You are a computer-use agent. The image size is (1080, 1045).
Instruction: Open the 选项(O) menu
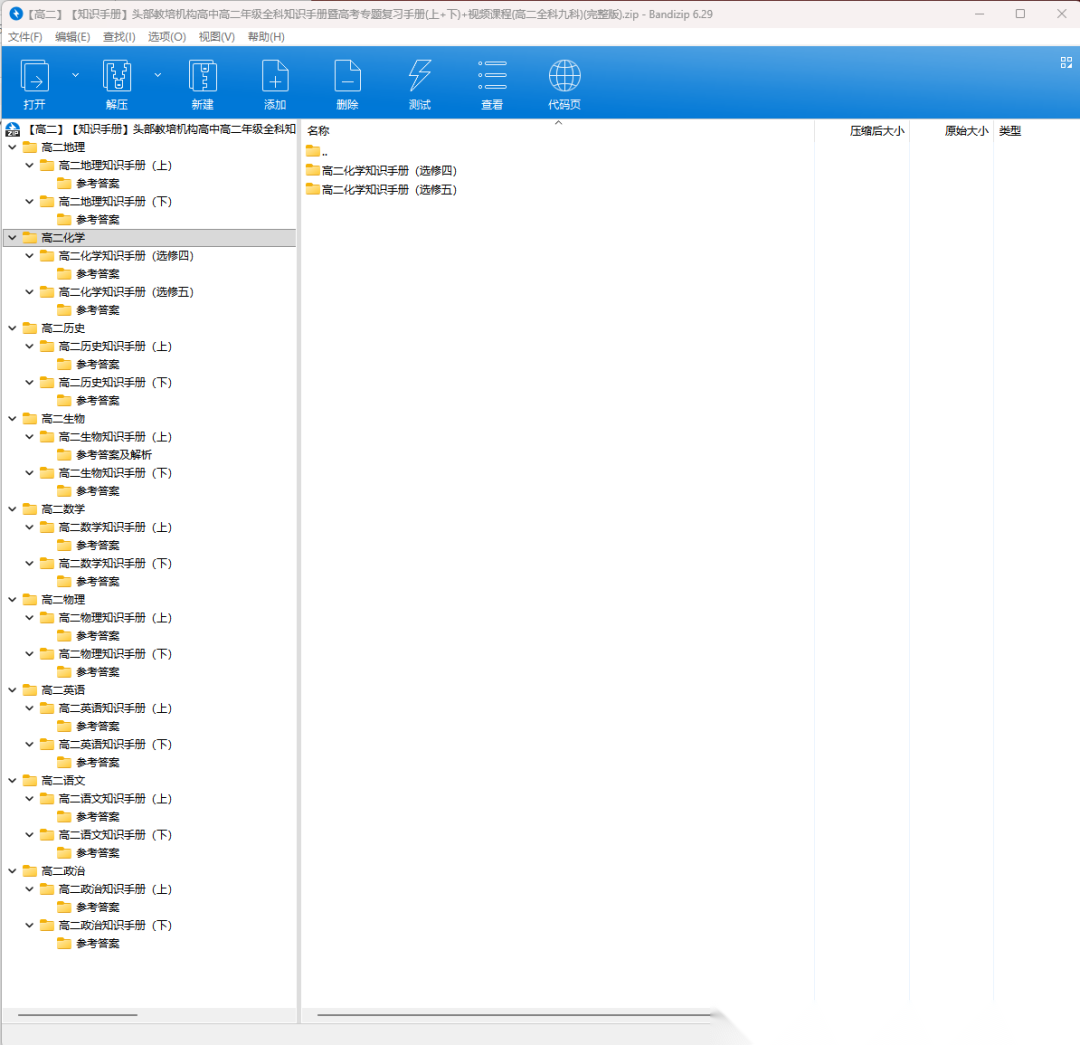coord(166,37)
